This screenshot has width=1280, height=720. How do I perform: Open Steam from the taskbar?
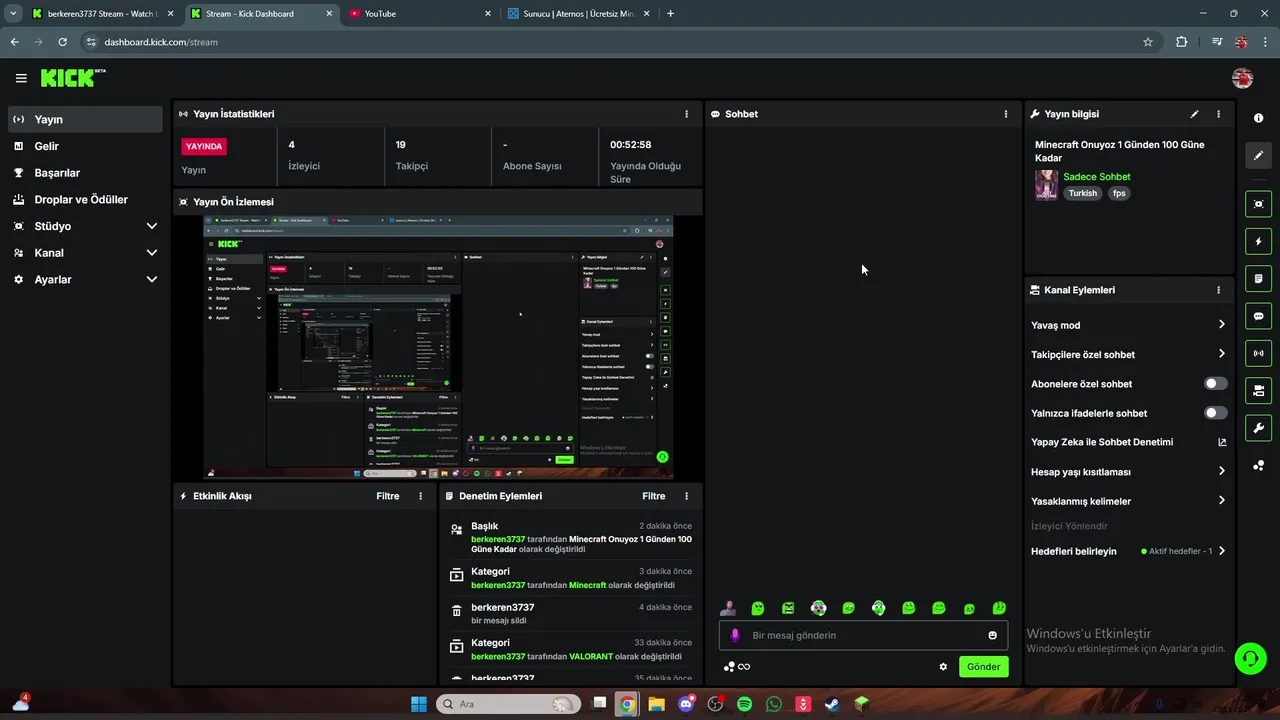[x=832, y=704]
